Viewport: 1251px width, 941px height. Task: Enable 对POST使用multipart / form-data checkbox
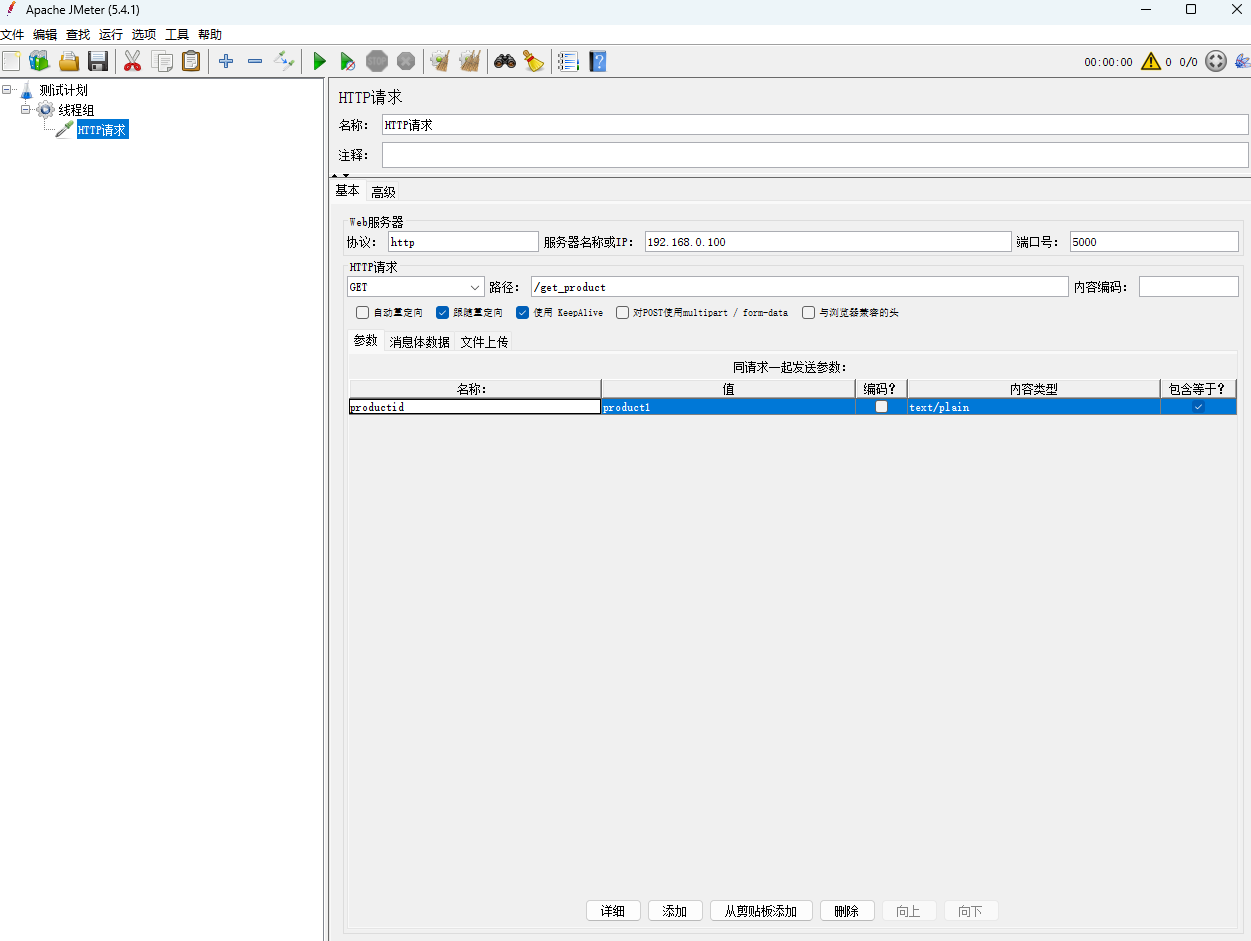(x=623, y=313)
